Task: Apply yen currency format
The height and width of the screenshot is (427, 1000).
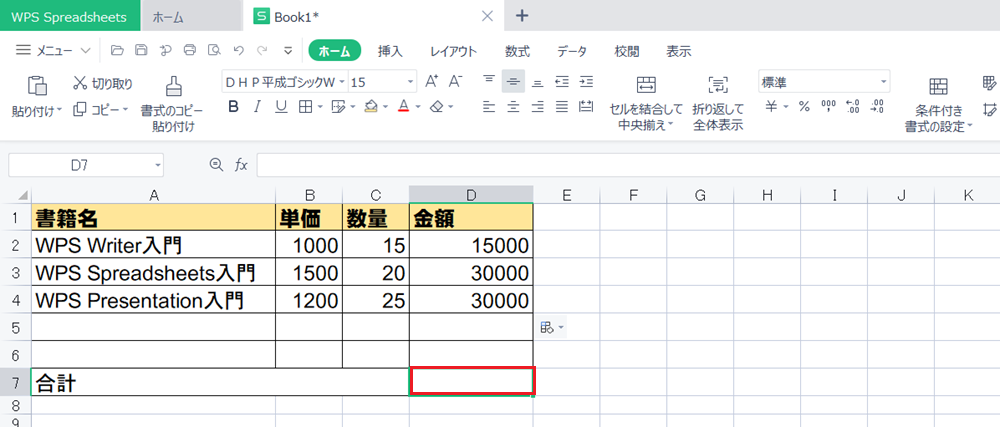Action: tap(772, 106)
